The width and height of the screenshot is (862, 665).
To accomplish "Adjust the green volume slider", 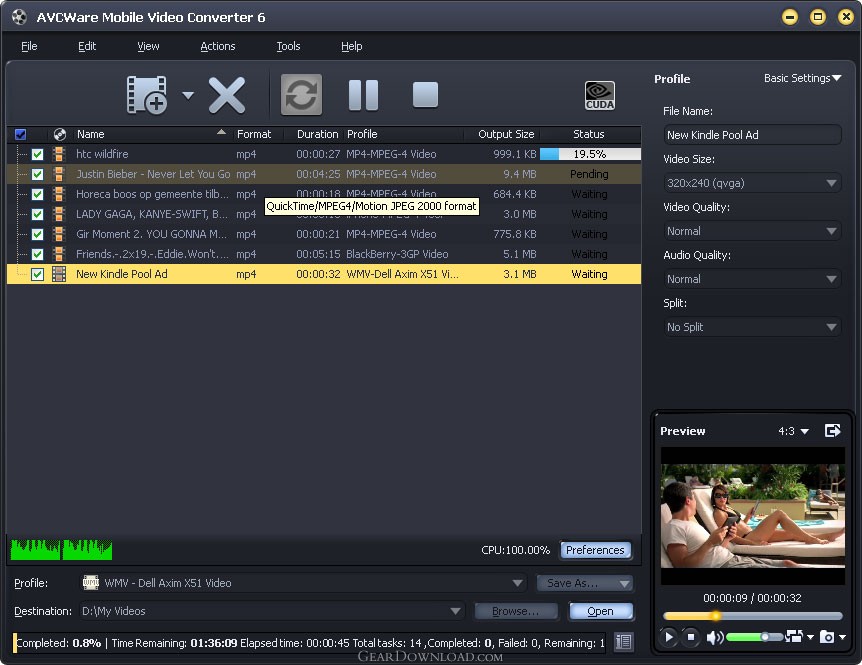I will tap(754, 637).
